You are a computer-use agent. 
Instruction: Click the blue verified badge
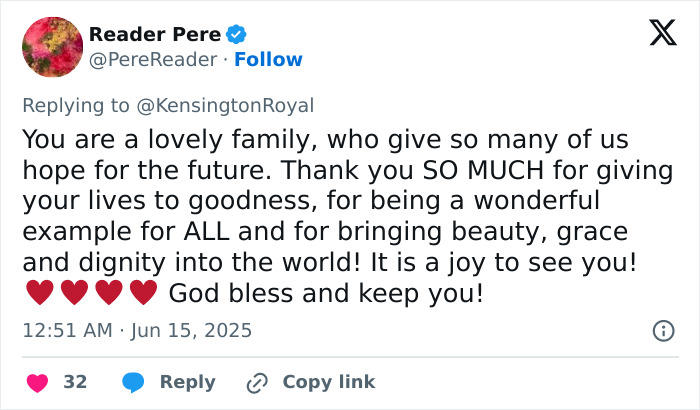[x=237, y=34]
